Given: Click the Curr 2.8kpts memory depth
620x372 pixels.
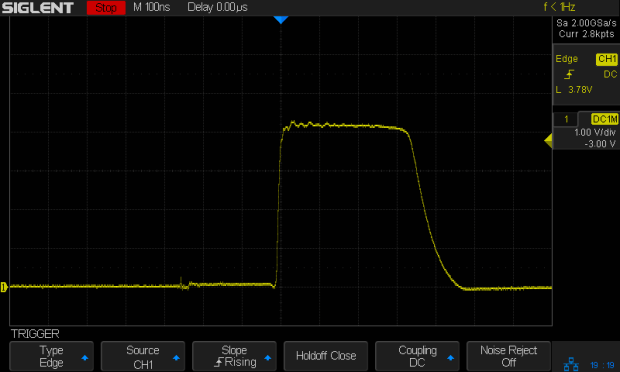Looking at the screenshot, I should [586, 34].
